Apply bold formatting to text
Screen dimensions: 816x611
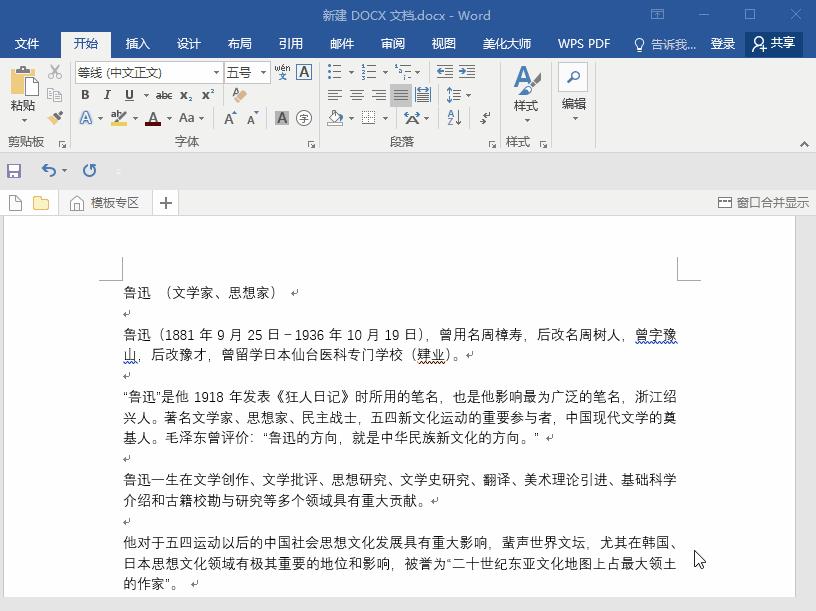pos(85,94)
